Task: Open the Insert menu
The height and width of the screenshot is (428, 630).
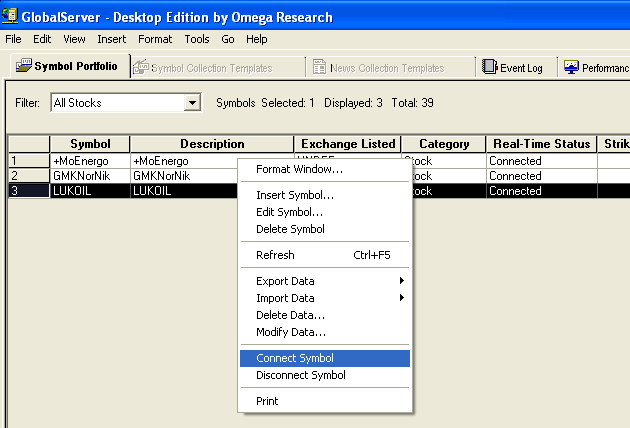Action: tap(111, 39)
